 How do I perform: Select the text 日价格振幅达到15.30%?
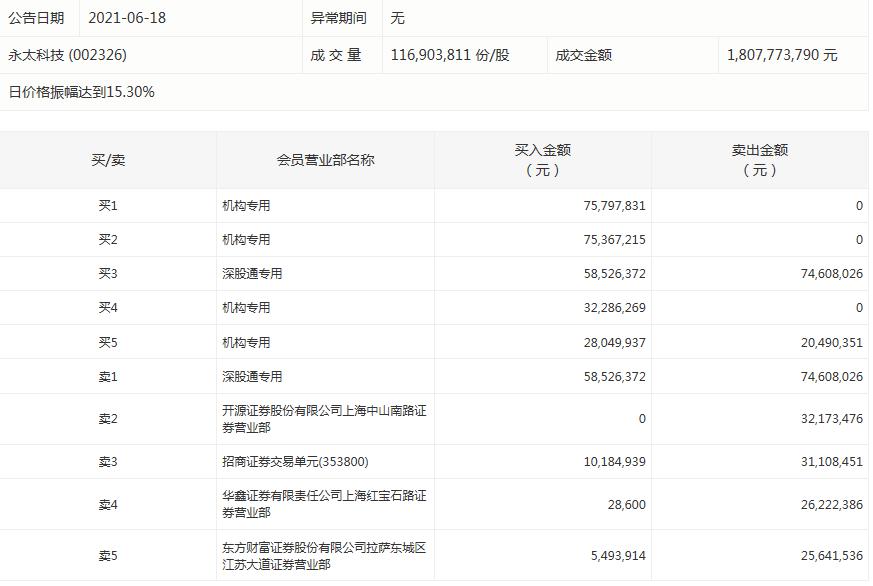81,92
